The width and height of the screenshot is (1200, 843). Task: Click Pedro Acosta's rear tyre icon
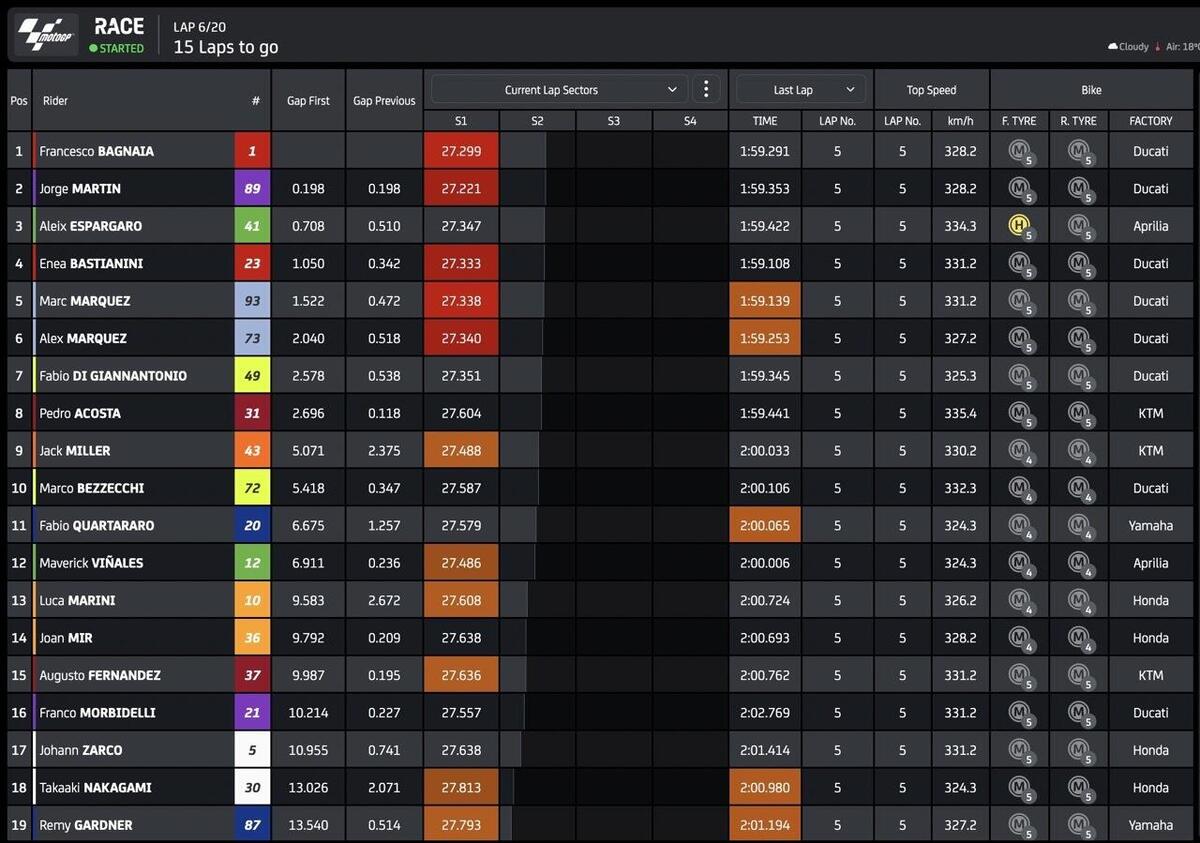click(x=1078, y=413)
